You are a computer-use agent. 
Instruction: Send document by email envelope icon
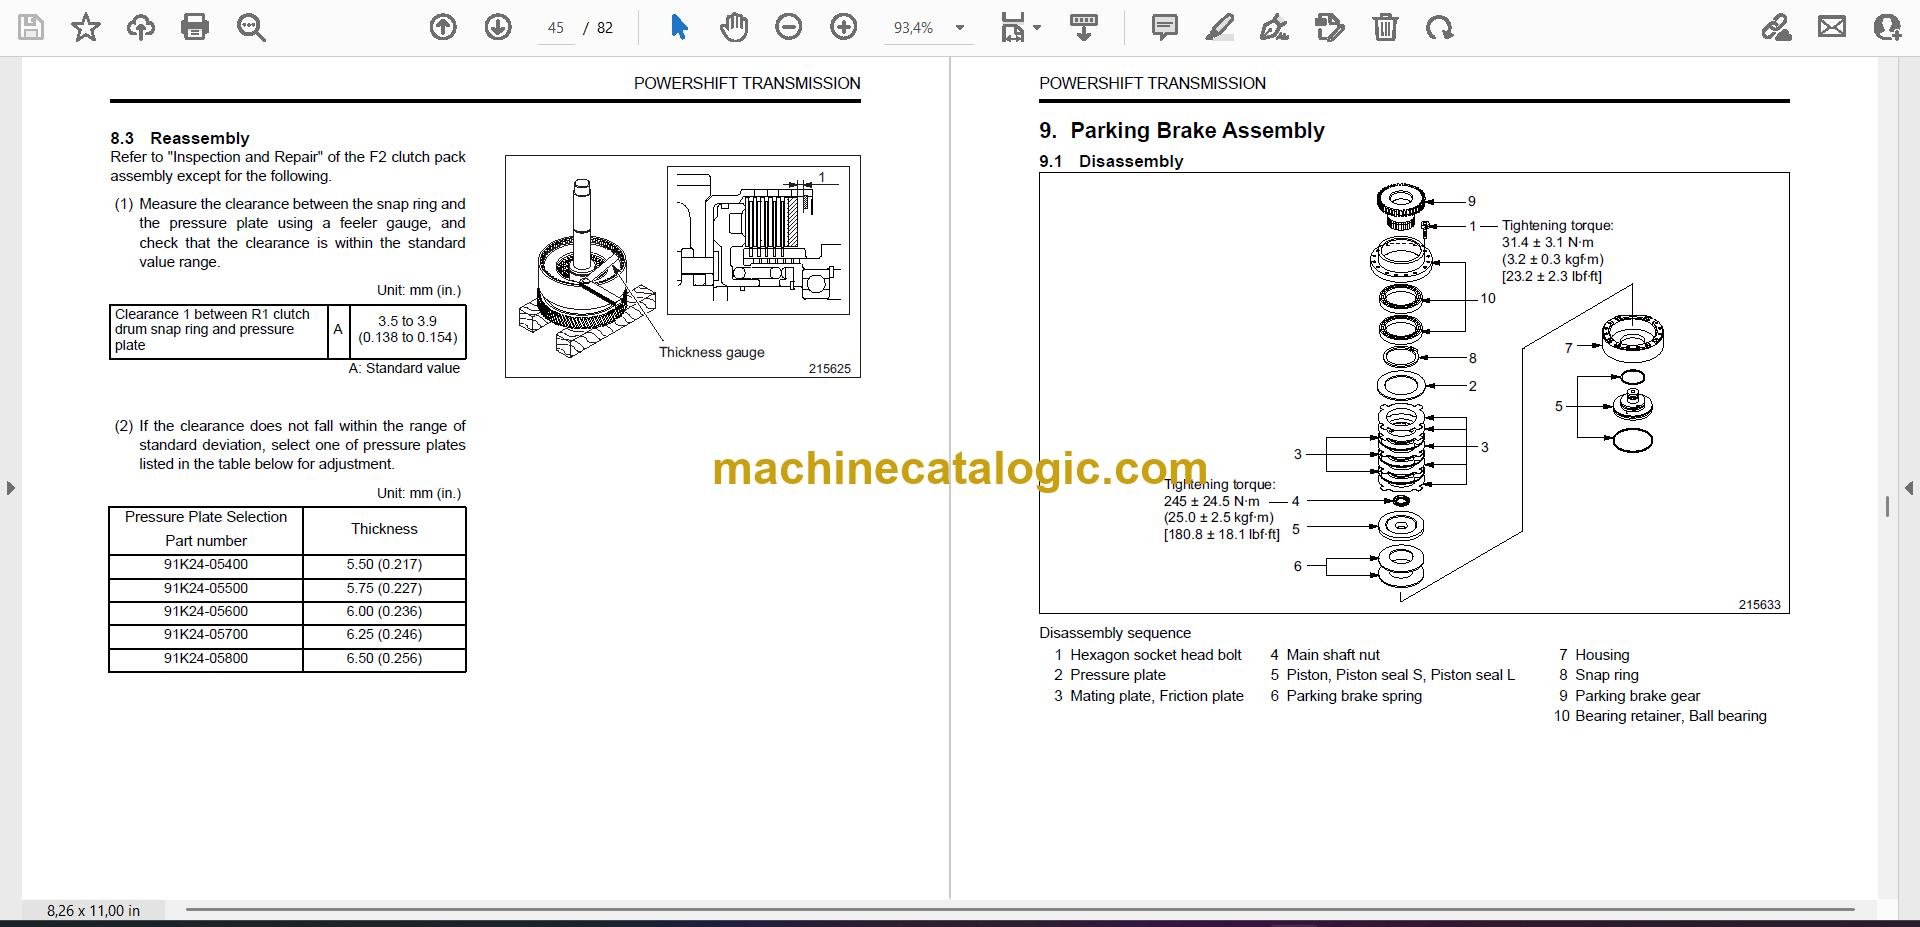point(1832,27)
